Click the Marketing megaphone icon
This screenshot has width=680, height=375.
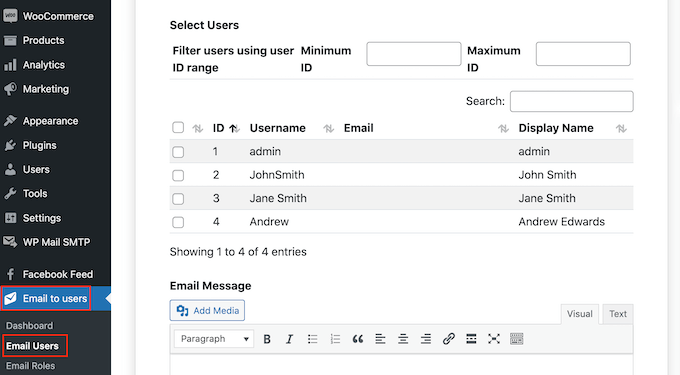pyautogui.click(x=10, y=89)
